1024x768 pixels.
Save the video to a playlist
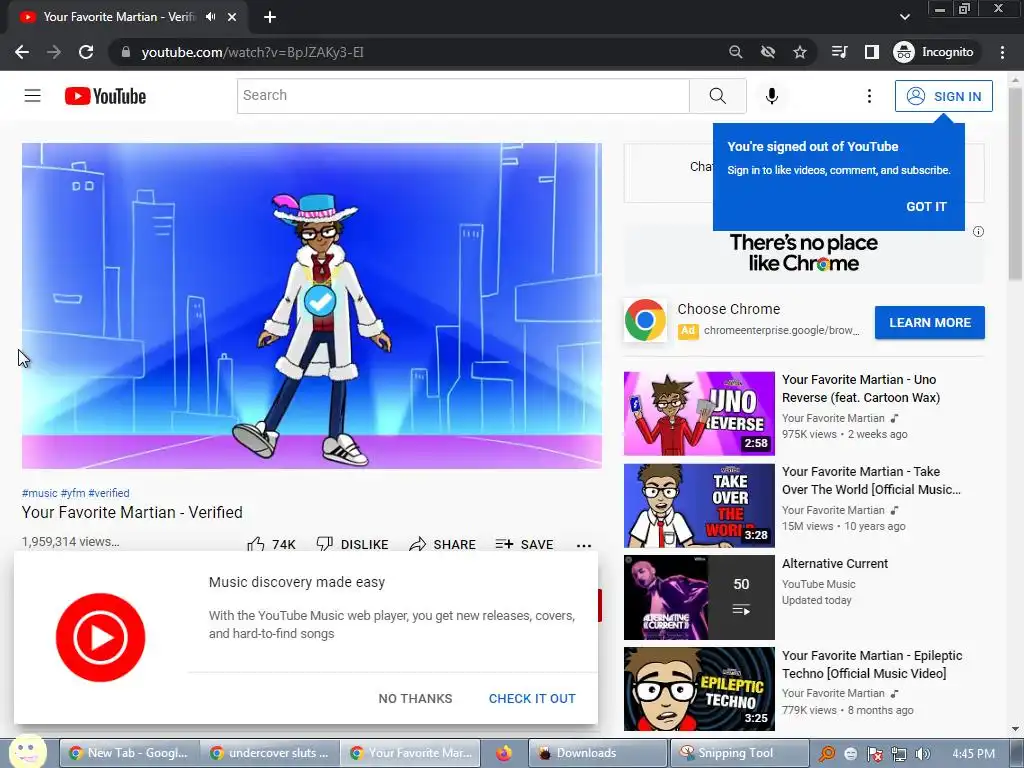pos(524,544)
